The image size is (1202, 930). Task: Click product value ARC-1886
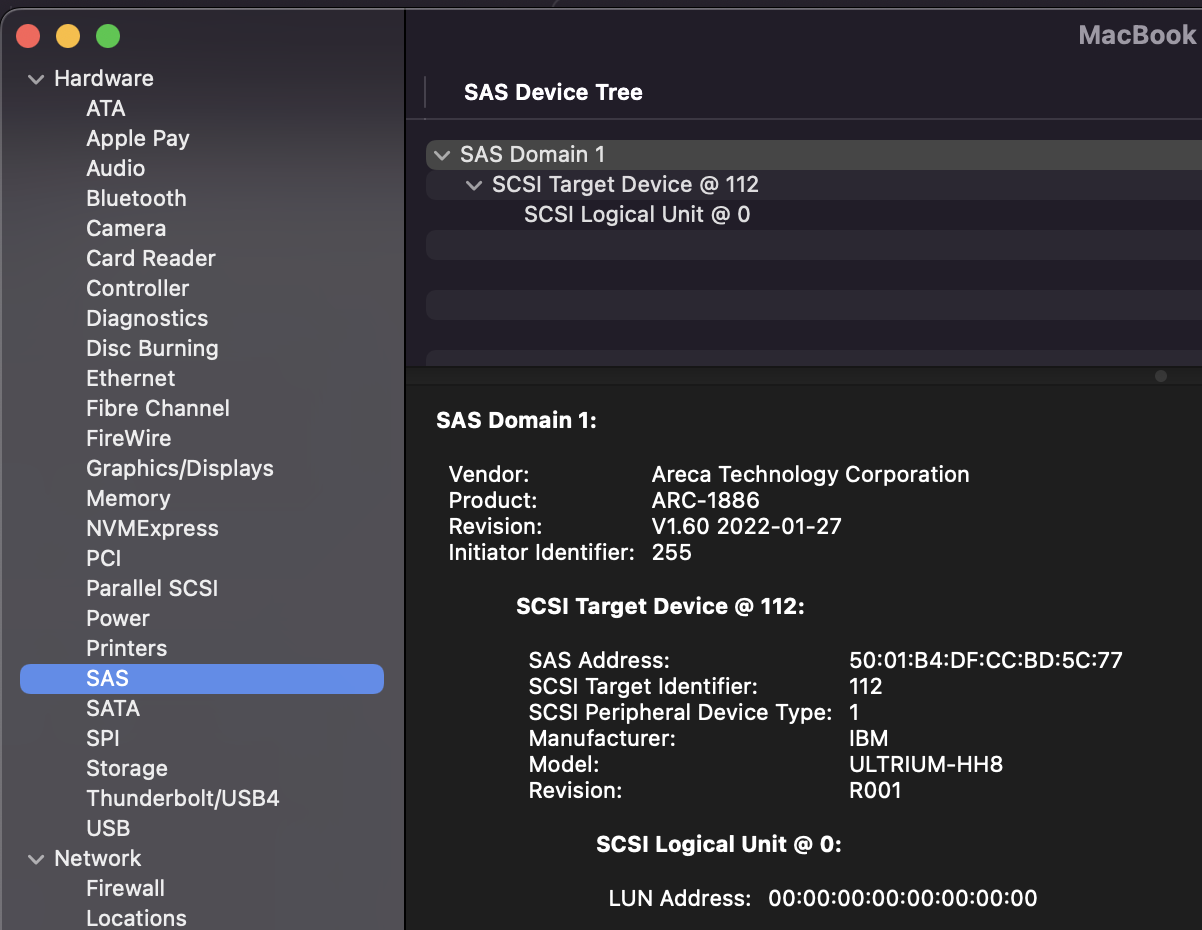705,500
